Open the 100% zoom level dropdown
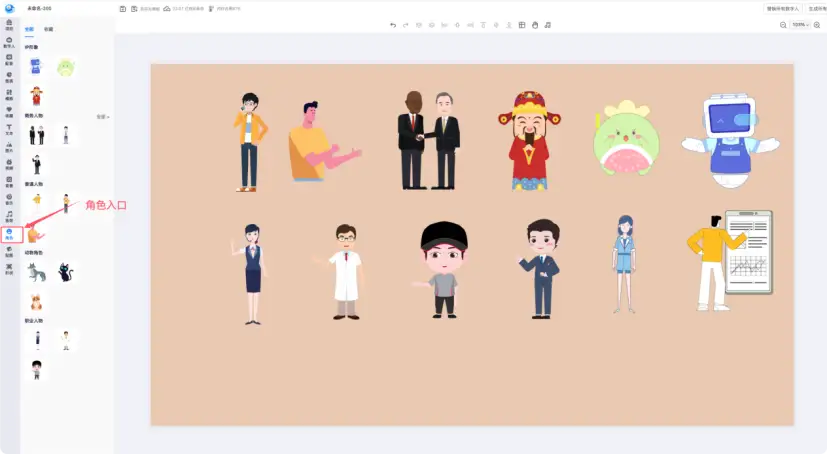The width and height of the screenshot is (828, 454). coord(800,24)
